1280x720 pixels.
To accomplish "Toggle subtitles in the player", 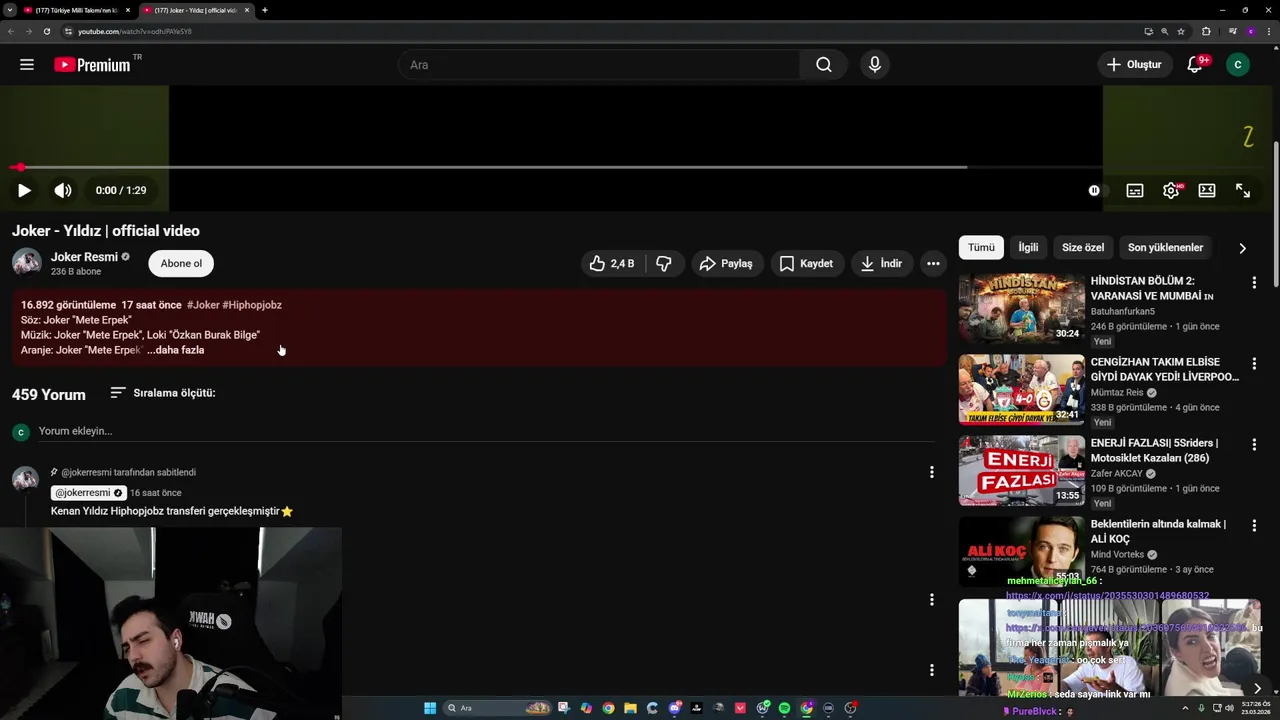I will (1135, 190).
